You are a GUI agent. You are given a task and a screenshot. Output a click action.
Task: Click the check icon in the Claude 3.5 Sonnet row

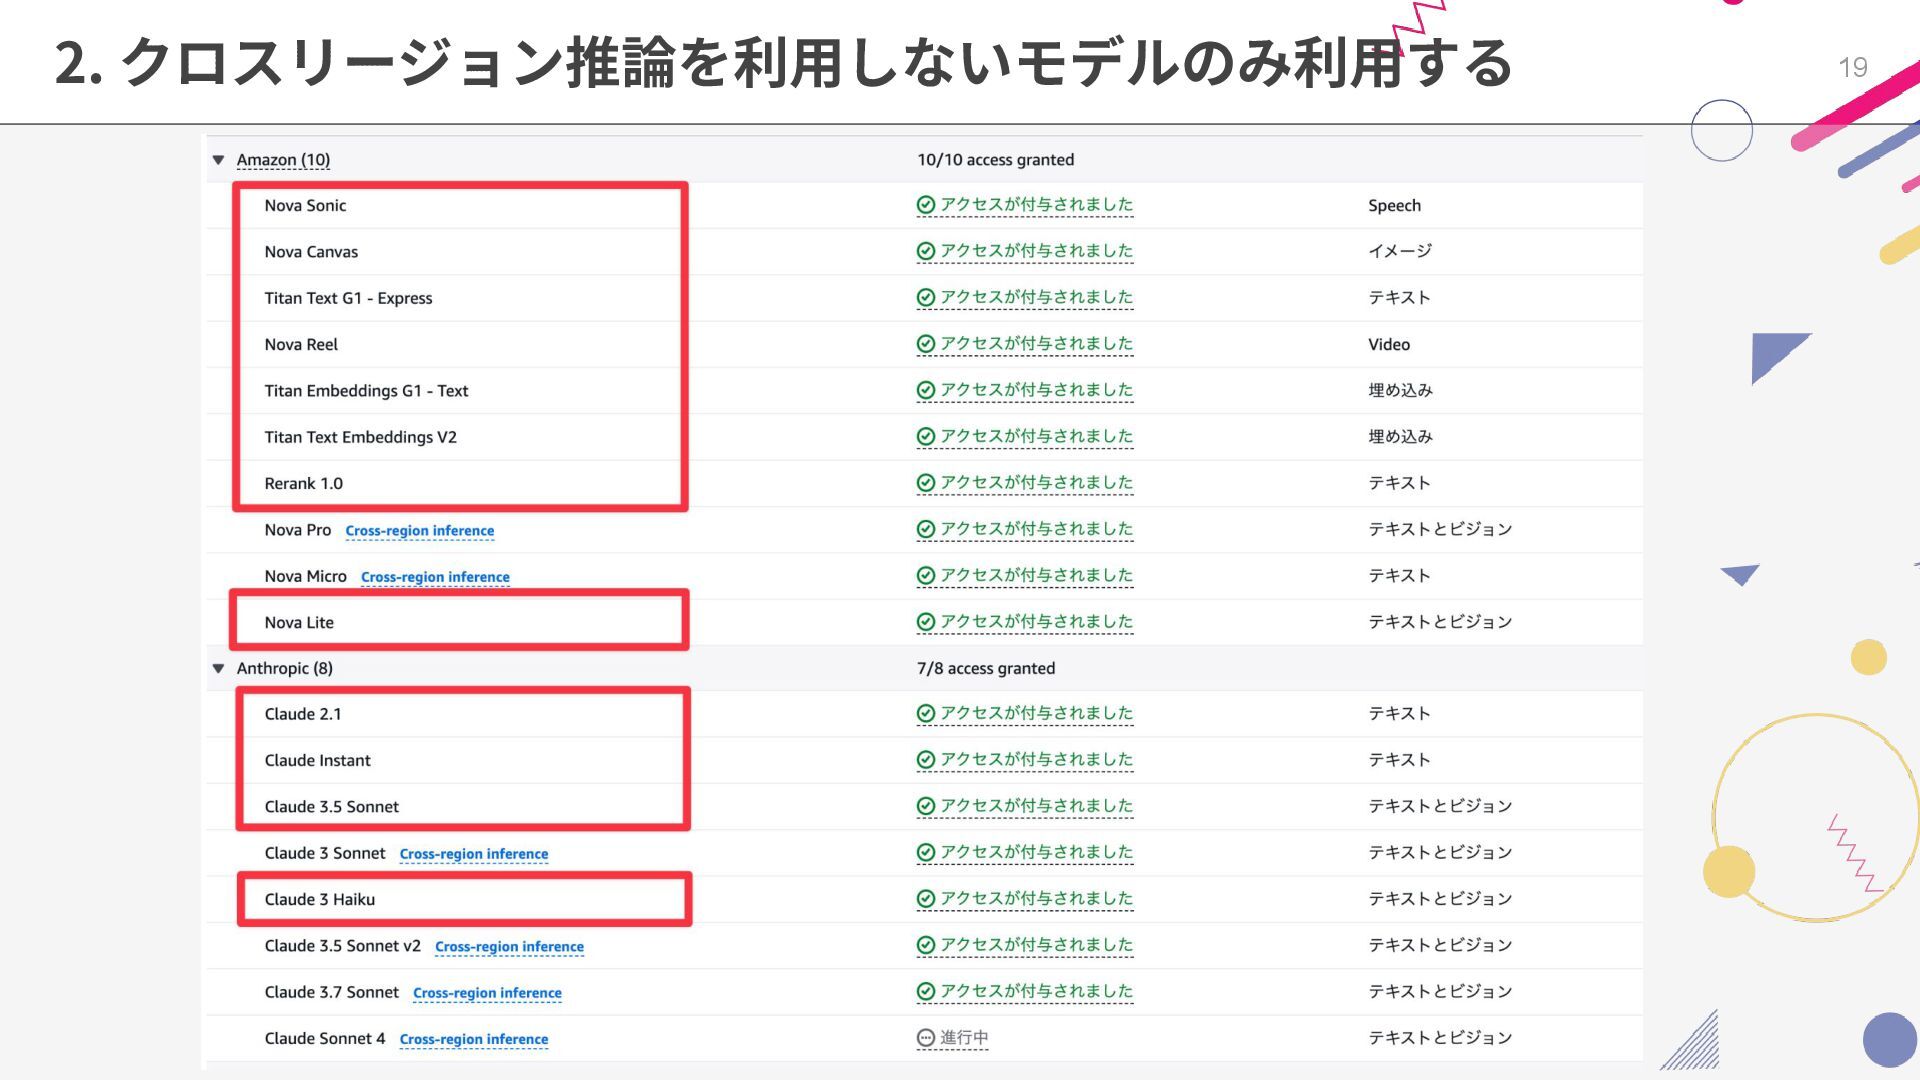pos(926,806)
